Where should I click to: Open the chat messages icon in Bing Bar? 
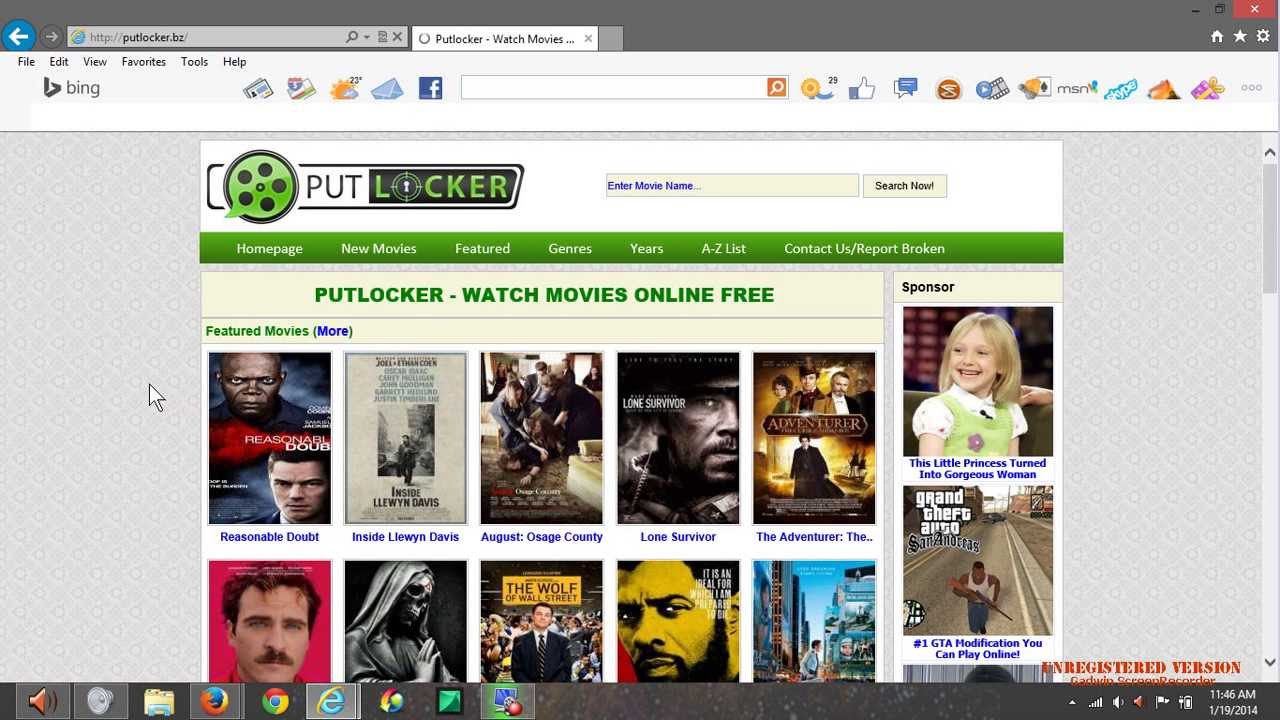coord(906,88)
